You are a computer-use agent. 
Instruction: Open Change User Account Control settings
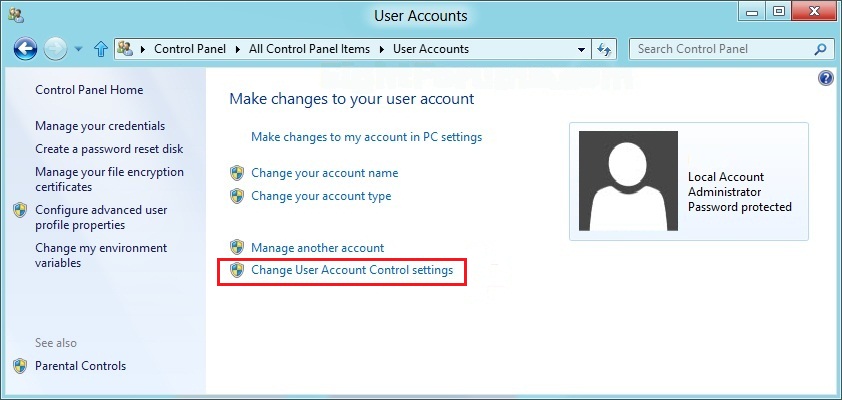352,270
